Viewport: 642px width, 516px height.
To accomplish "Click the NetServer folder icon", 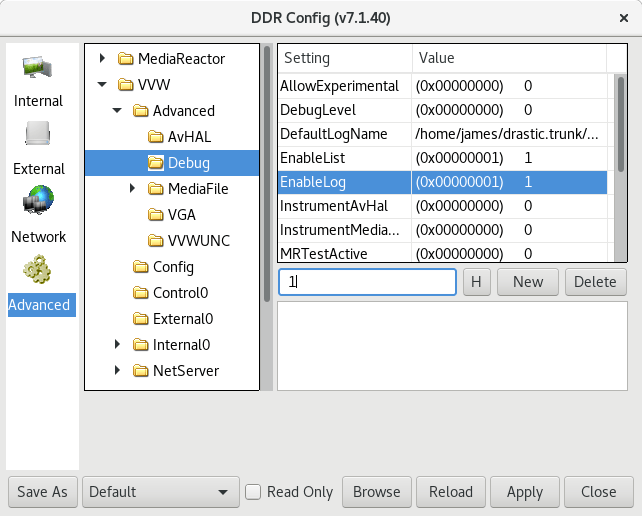I will point(141,371).
